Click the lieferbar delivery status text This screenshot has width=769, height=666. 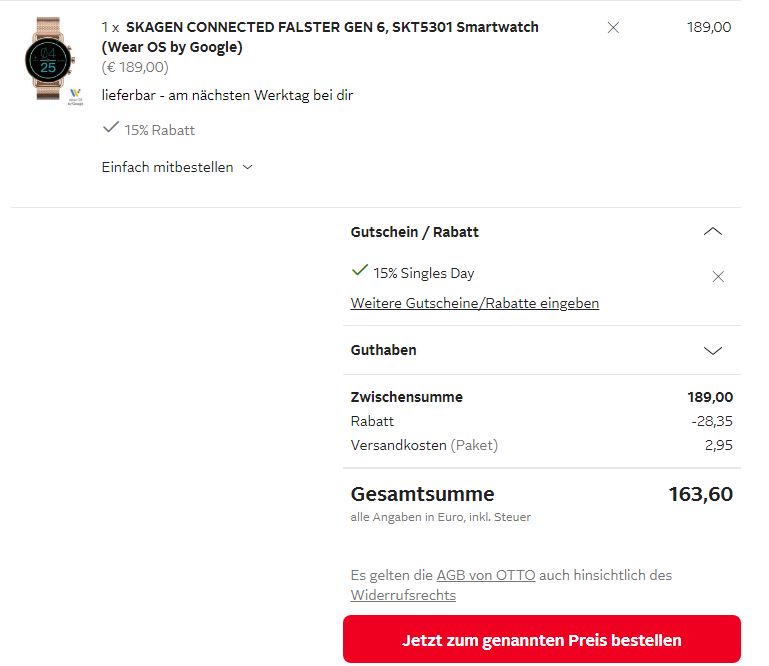click(227, 95)
